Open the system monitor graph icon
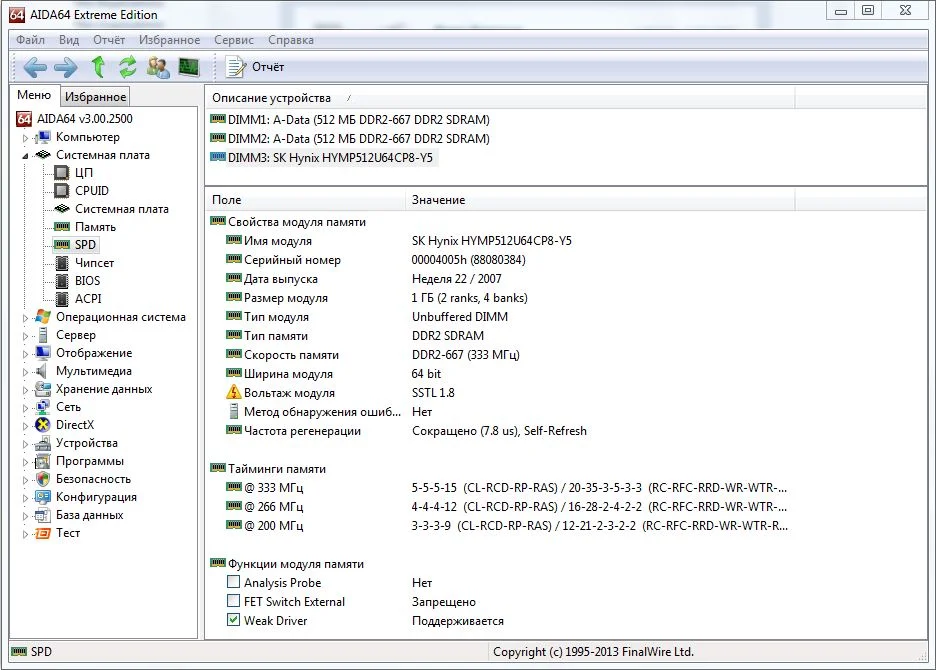Image resolution: width=936 pixels, height=670 pixels. 189,67
